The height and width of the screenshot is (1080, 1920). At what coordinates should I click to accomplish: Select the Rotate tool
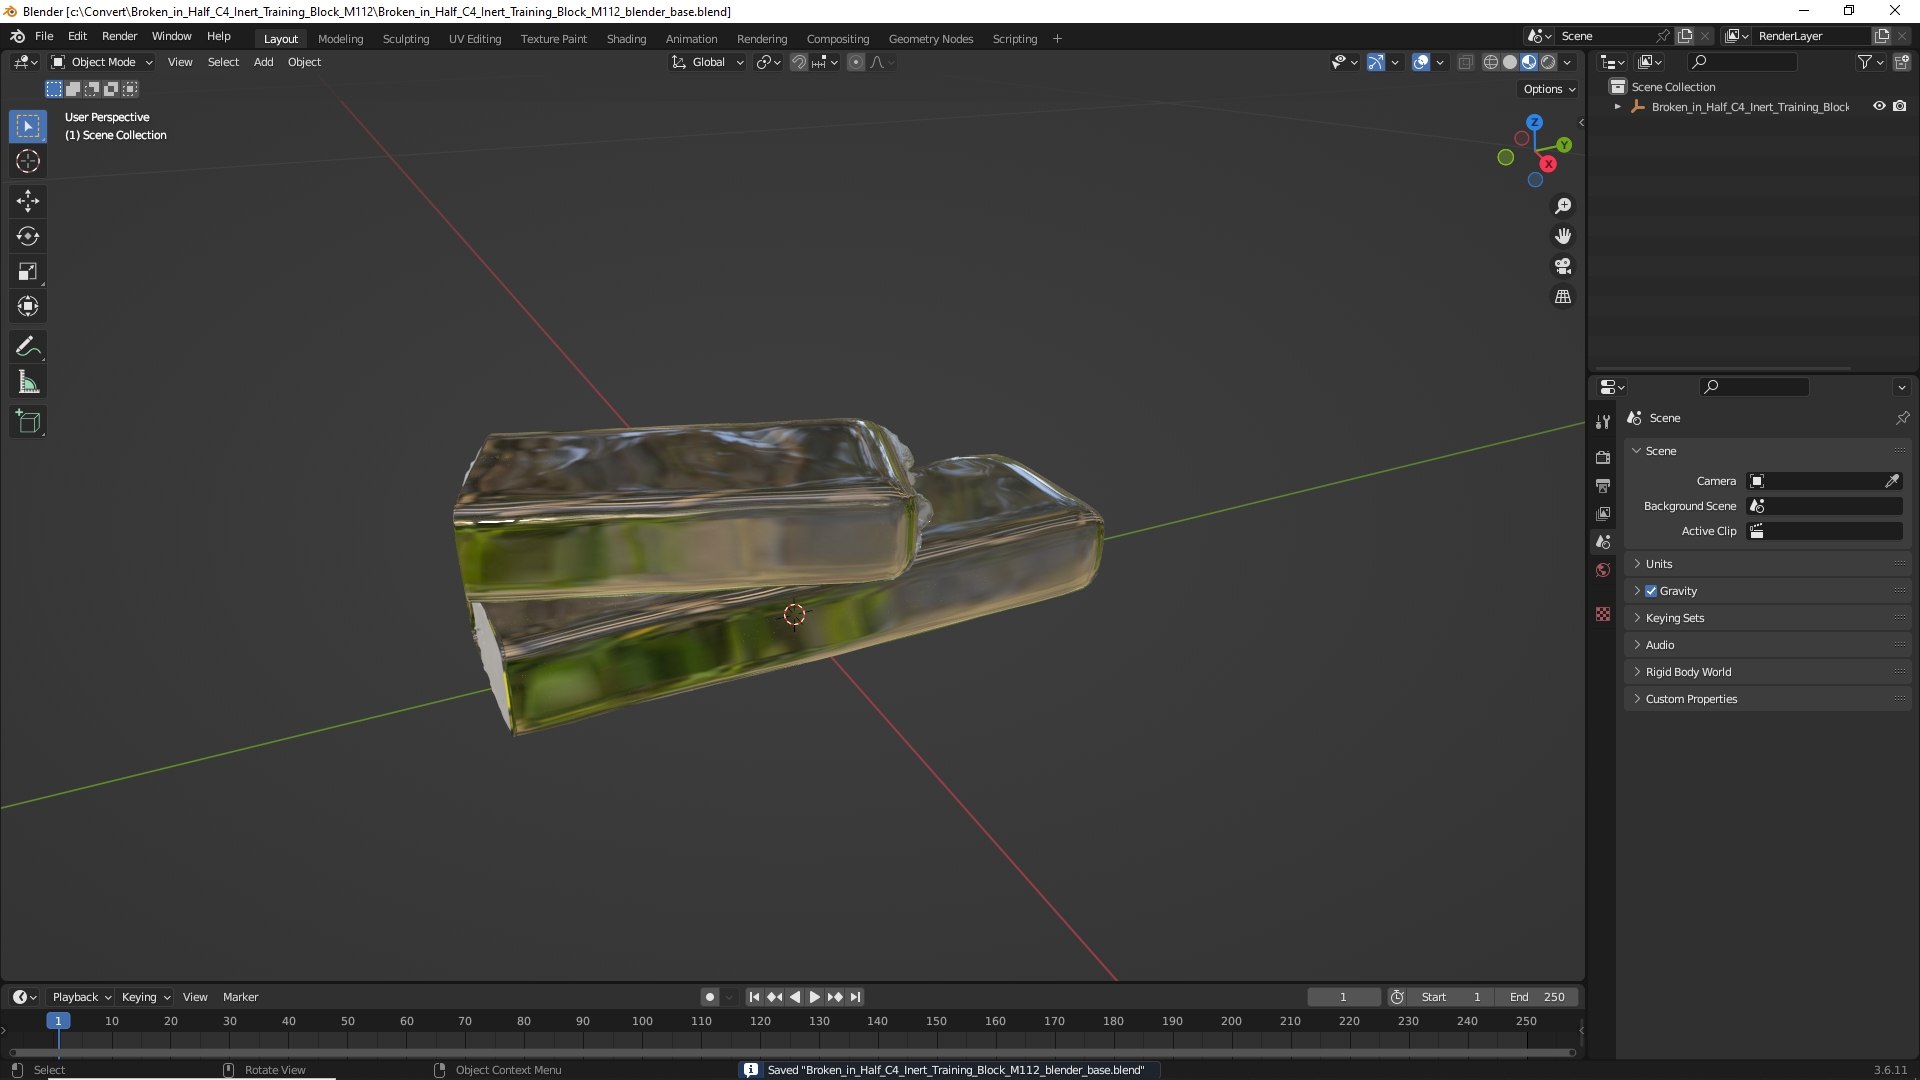click(28, 236)
